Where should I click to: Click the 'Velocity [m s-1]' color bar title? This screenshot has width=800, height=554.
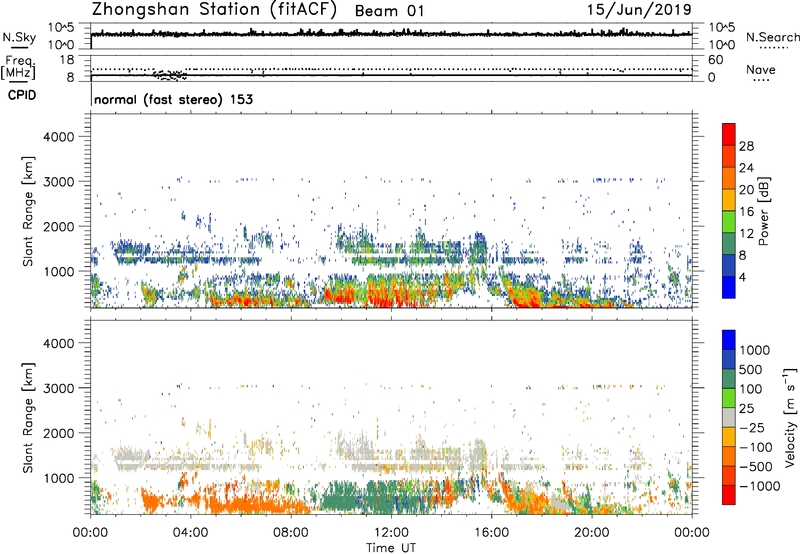[x=790, y=417]
